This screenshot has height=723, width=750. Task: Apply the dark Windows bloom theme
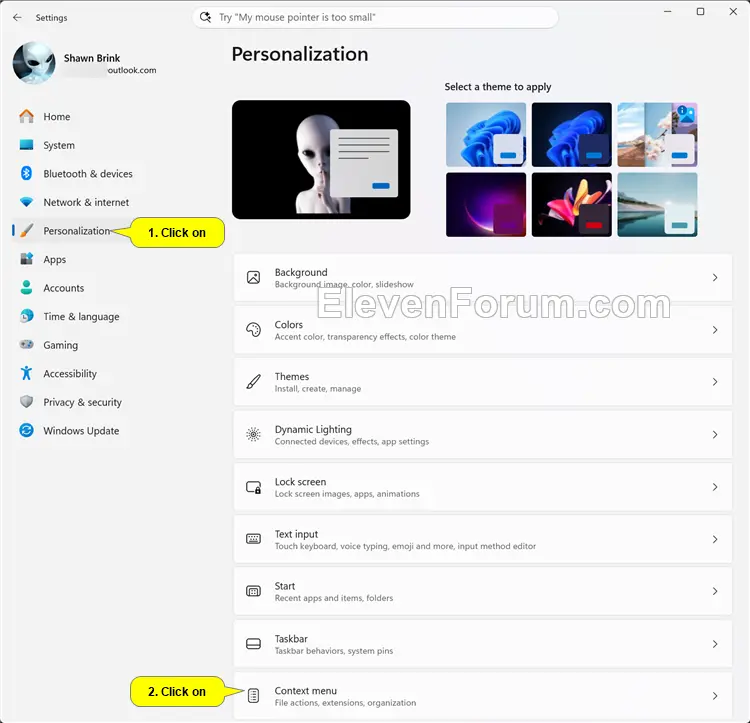(571, 134)
